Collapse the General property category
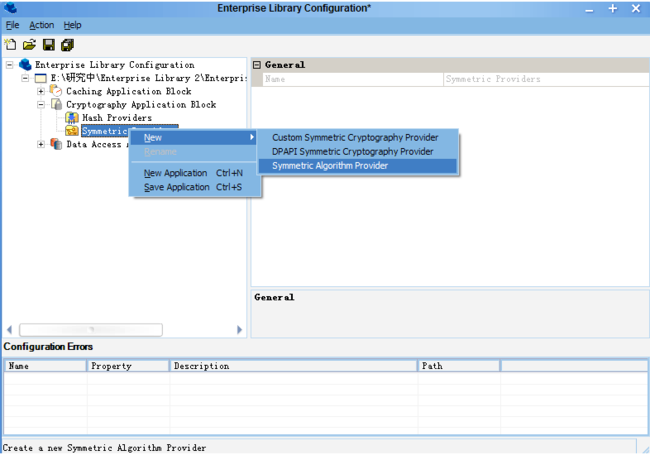This screenshot has height=455, width=650. coord(257,65)
